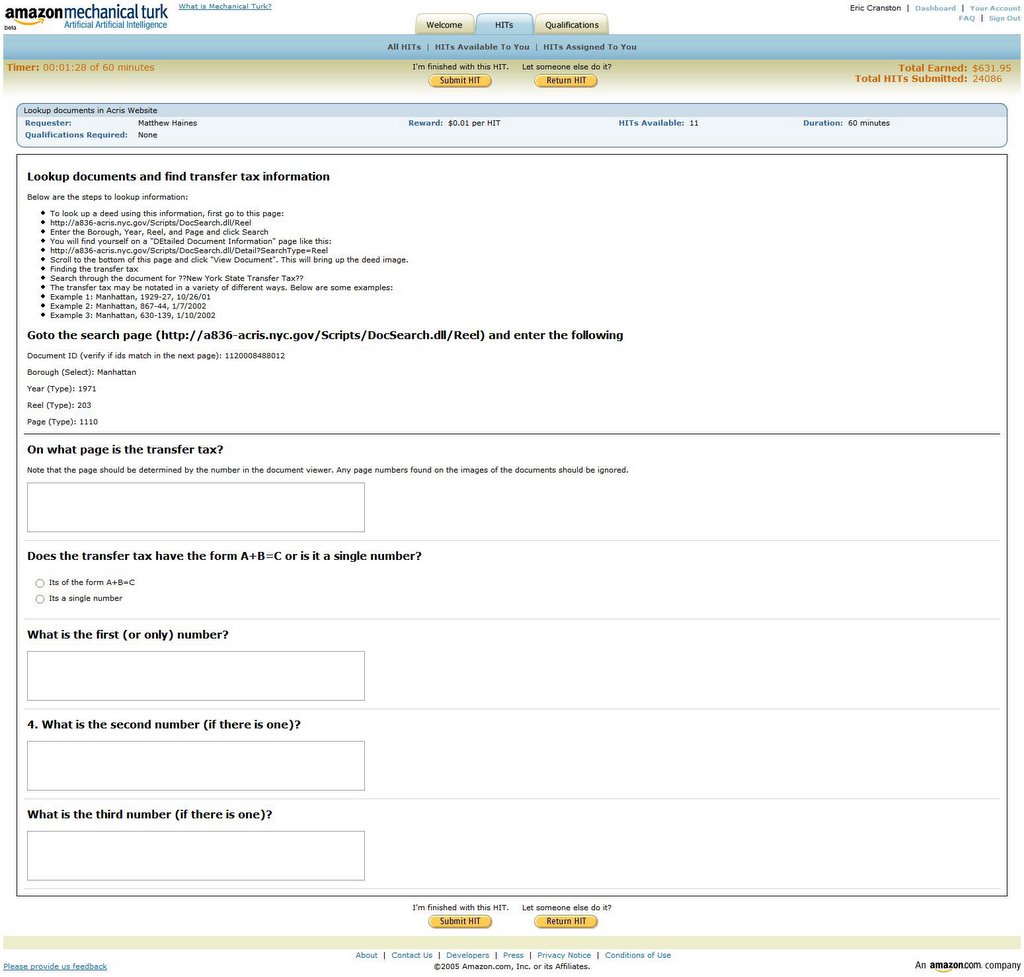This screenshot has height=977, width=1024.
Task: Open the Dashboard link
Action: point(935,8)
